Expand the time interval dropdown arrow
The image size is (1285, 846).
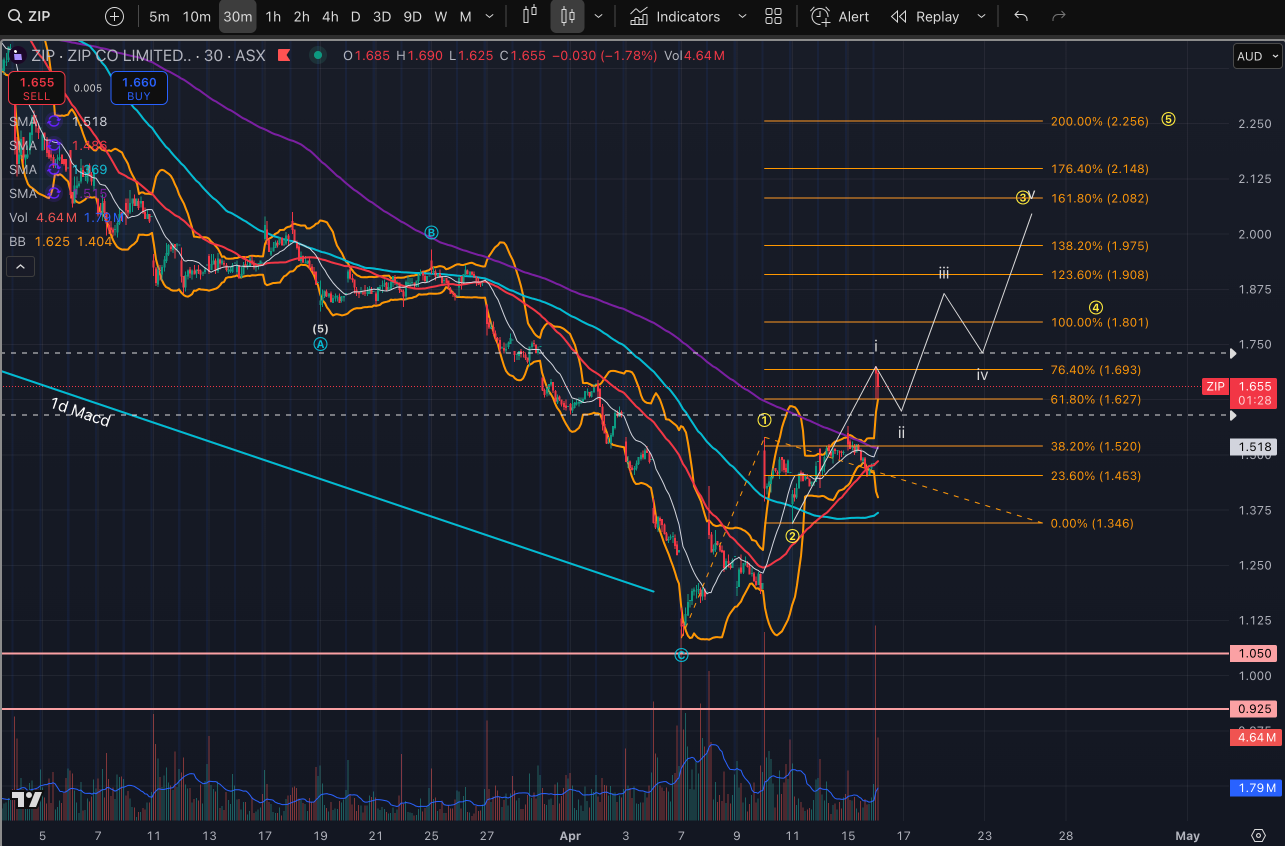491,16
